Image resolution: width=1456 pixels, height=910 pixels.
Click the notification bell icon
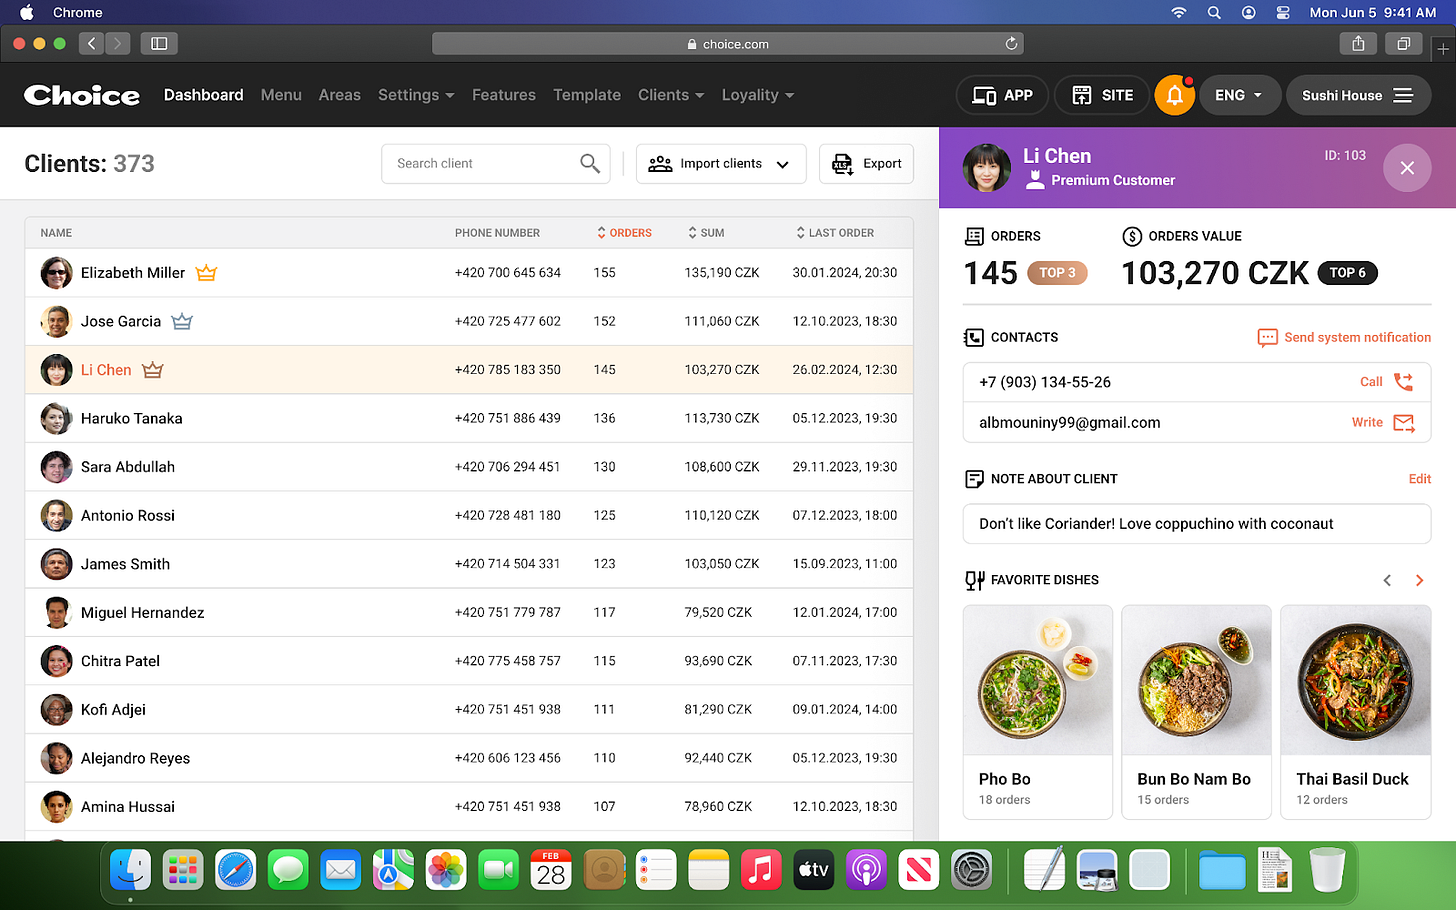[1175, 95]
